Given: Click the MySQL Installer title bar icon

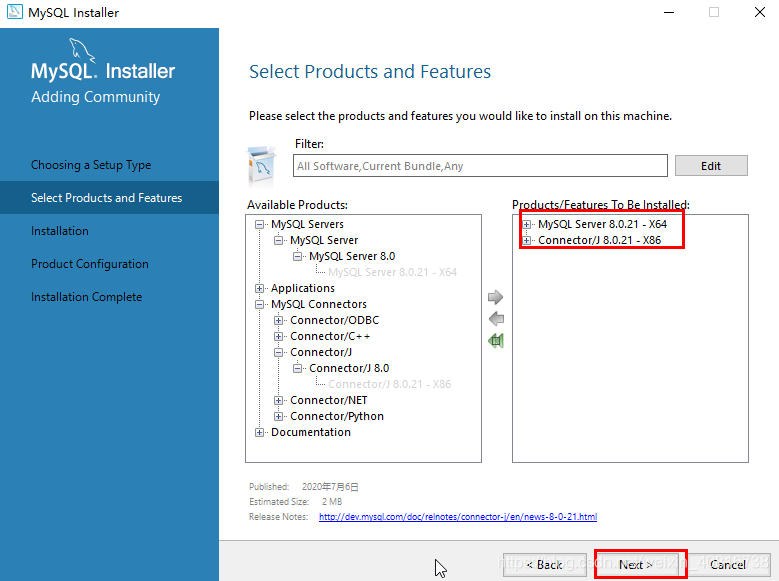Looking at the screenshot, I should 14,12.
